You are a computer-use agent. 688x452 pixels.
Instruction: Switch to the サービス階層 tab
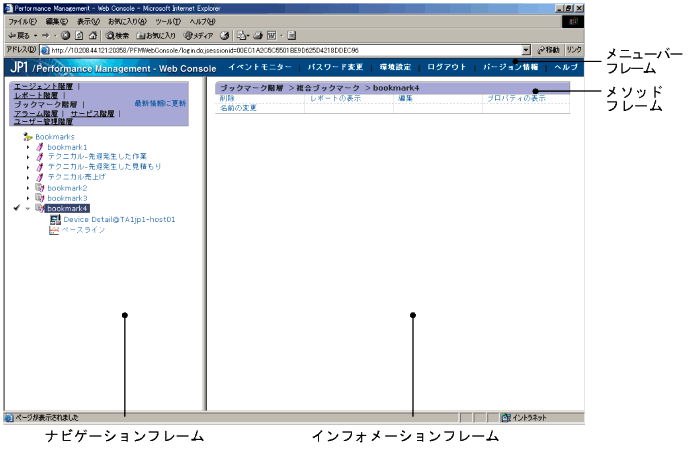click(x=92, y=113)
